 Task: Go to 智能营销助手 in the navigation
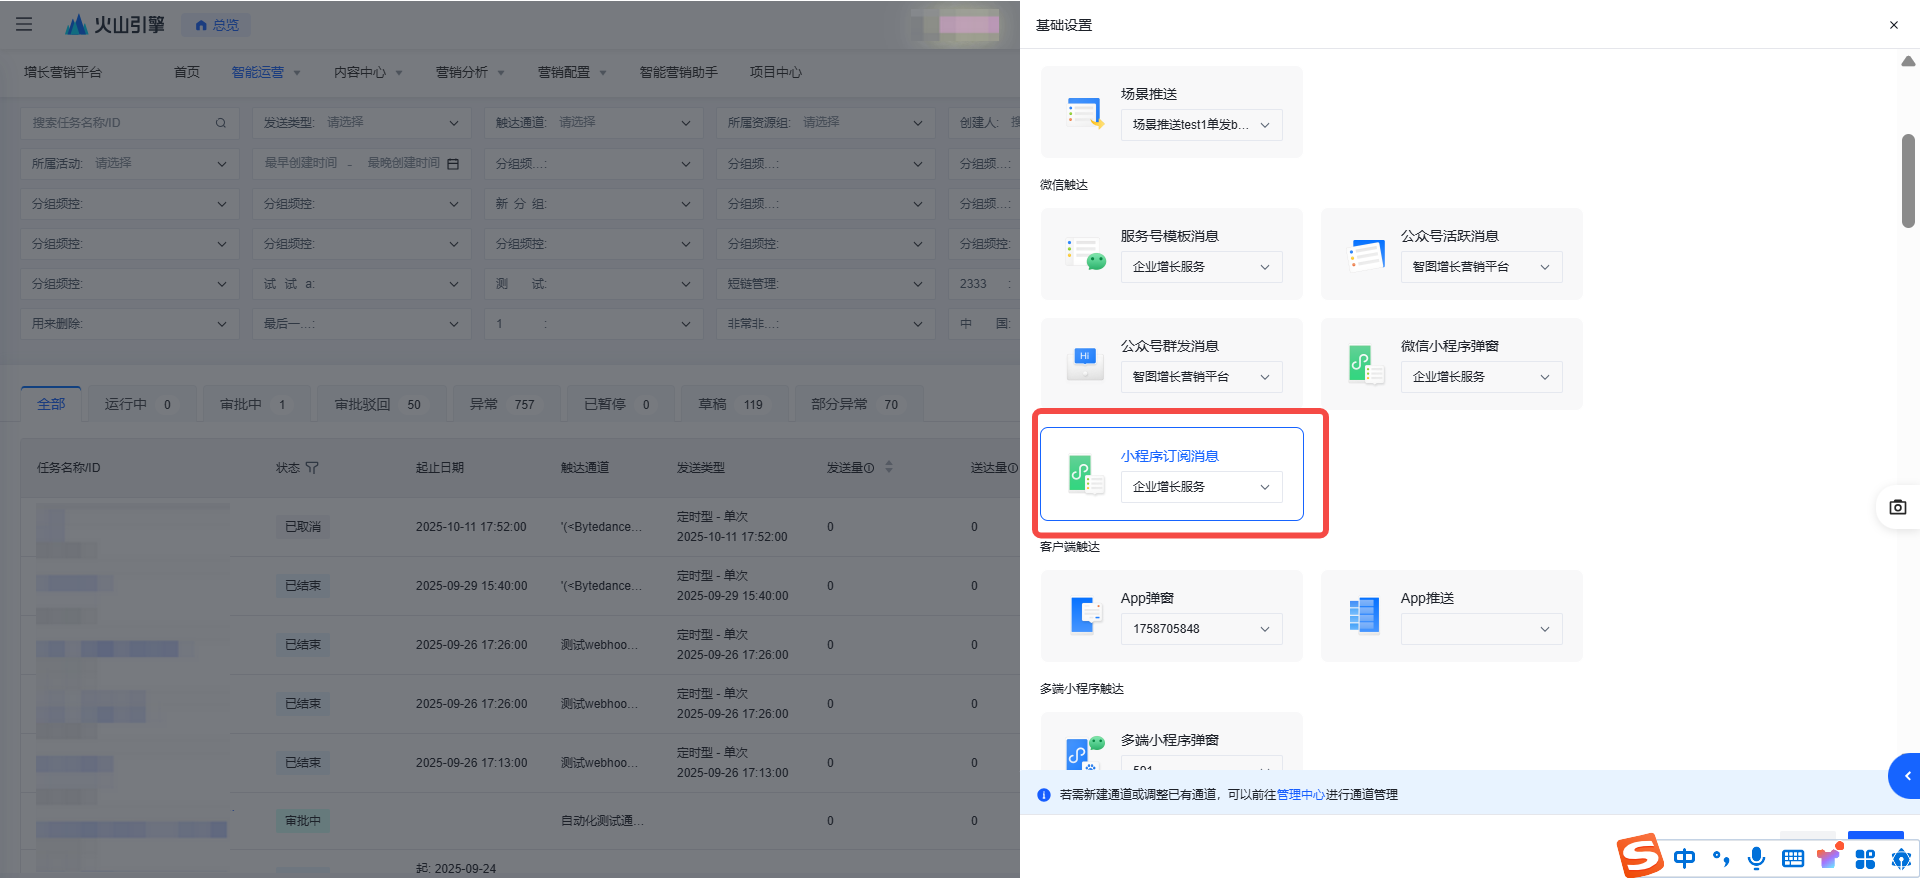[679, 72]
